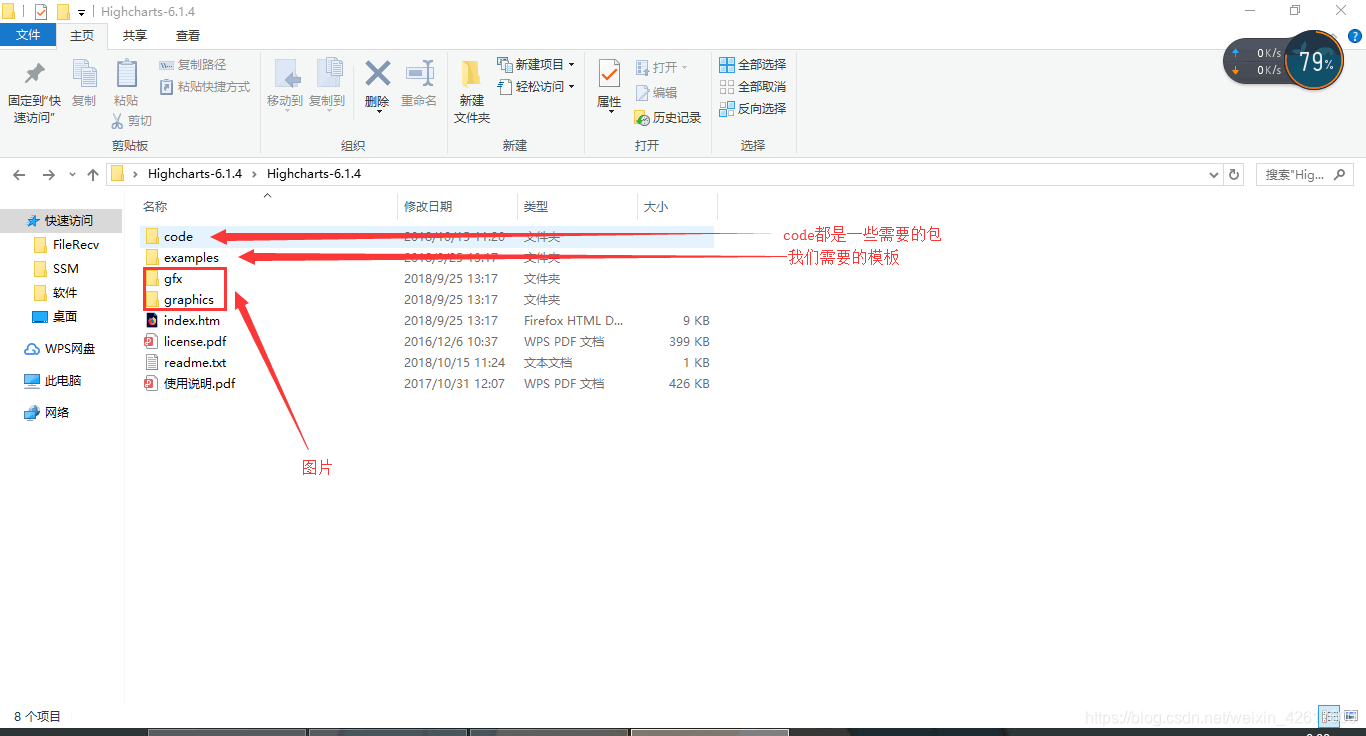This screenshot has width=1366, height=736.
Task: Switch to the 查看 View tab
Action: (188, 35)
